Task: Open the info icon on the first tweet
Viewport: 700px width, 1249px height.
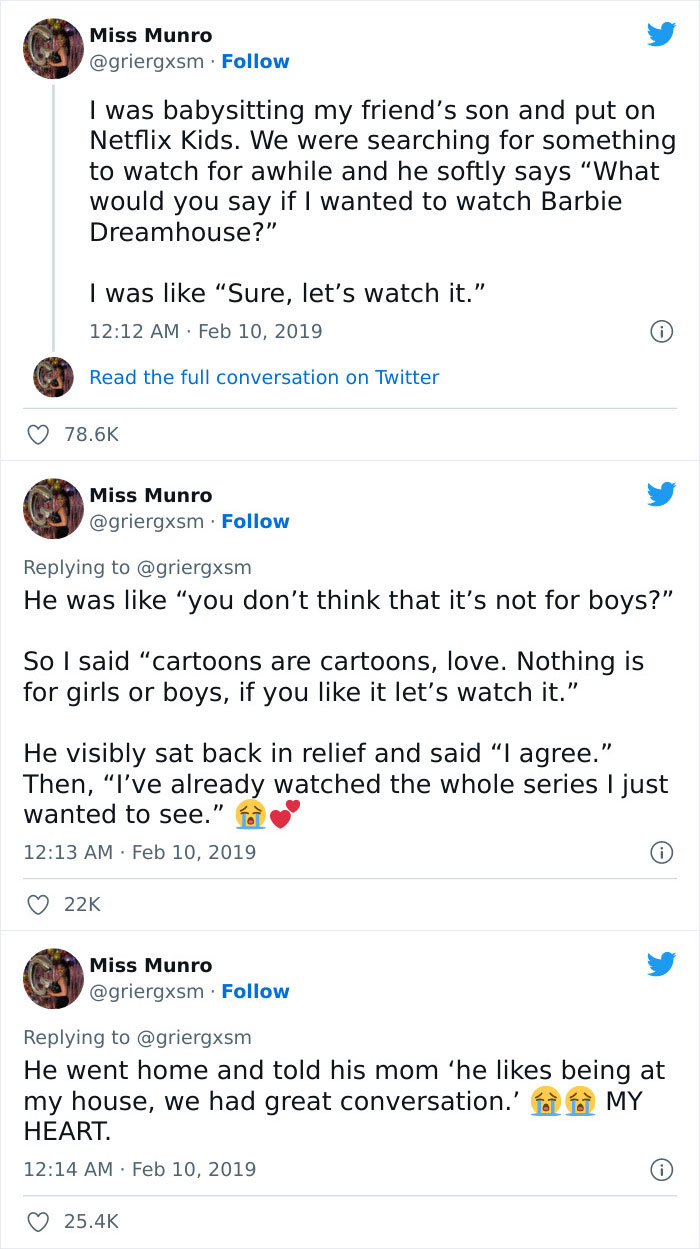Action: point(662,331)
